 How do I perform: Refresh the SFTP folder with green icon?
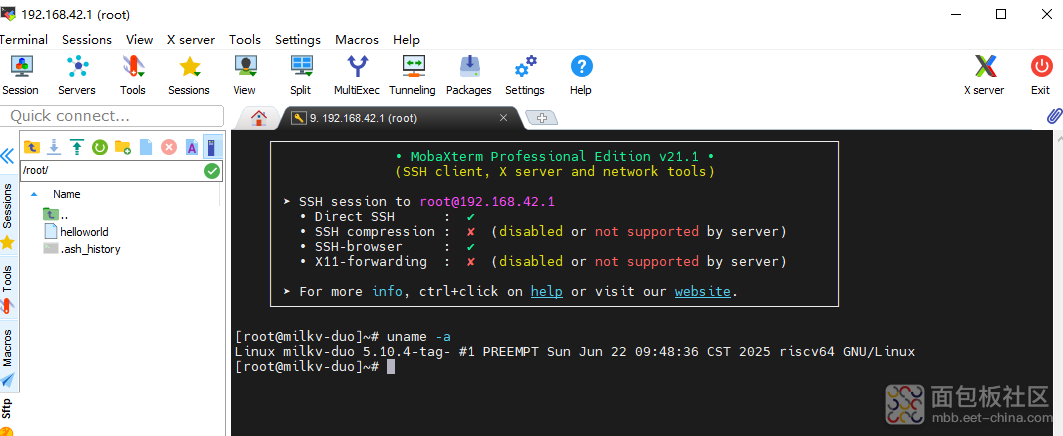[100, 146]
